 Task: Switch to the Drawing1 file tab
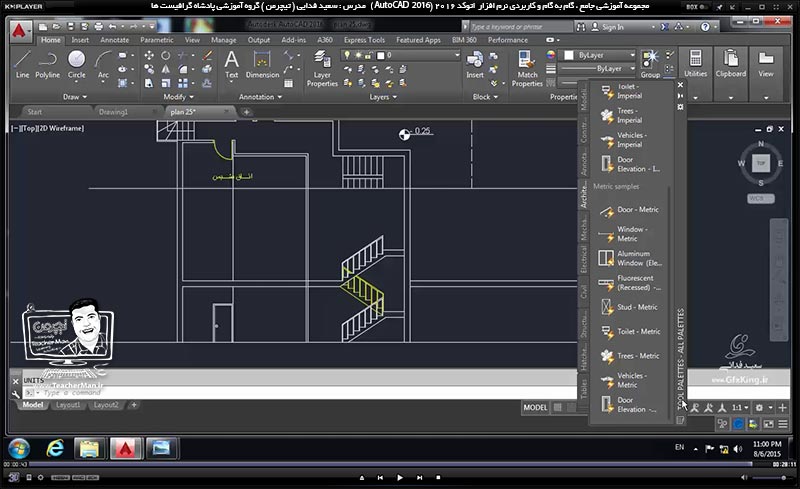[x=113, y=112]
